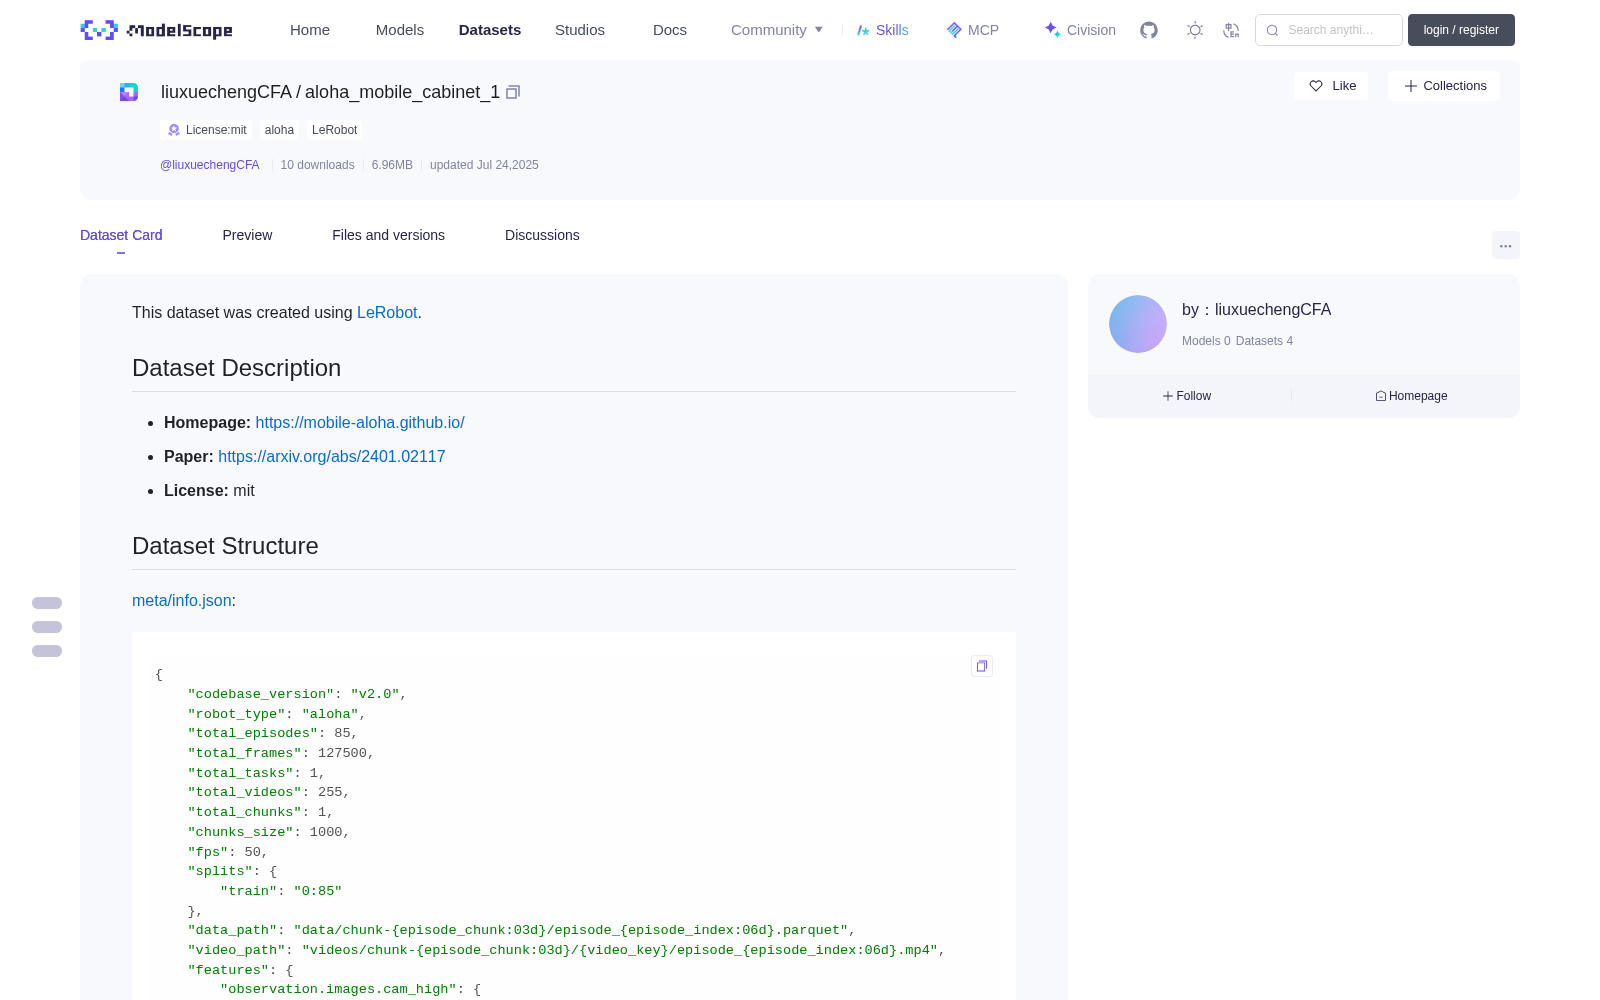Click the liuxuechengCFA gradient avatar

(1138, 324)
